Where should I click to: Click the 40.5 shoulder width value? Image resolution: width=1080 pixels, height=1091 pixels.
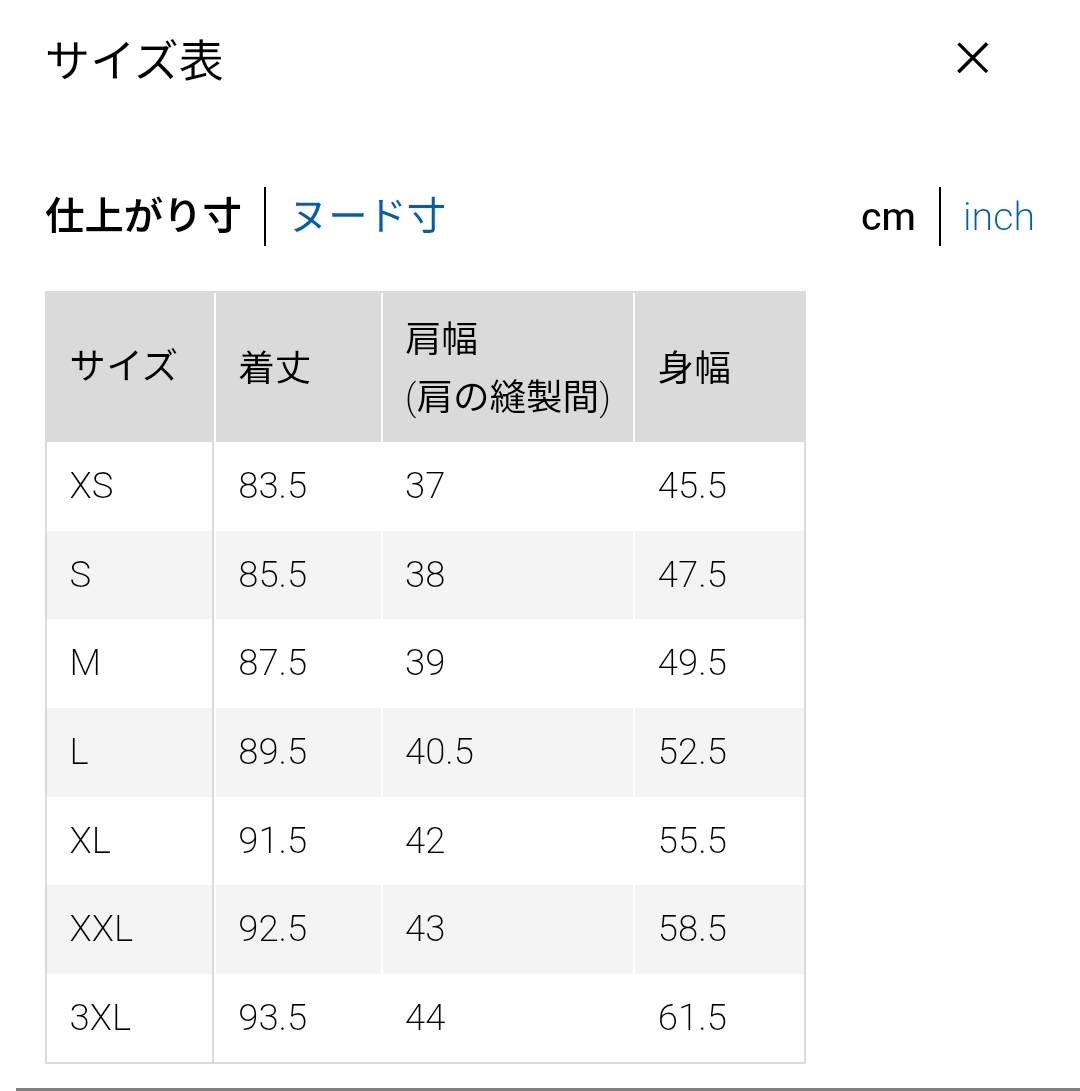click(x=439, y=752)
